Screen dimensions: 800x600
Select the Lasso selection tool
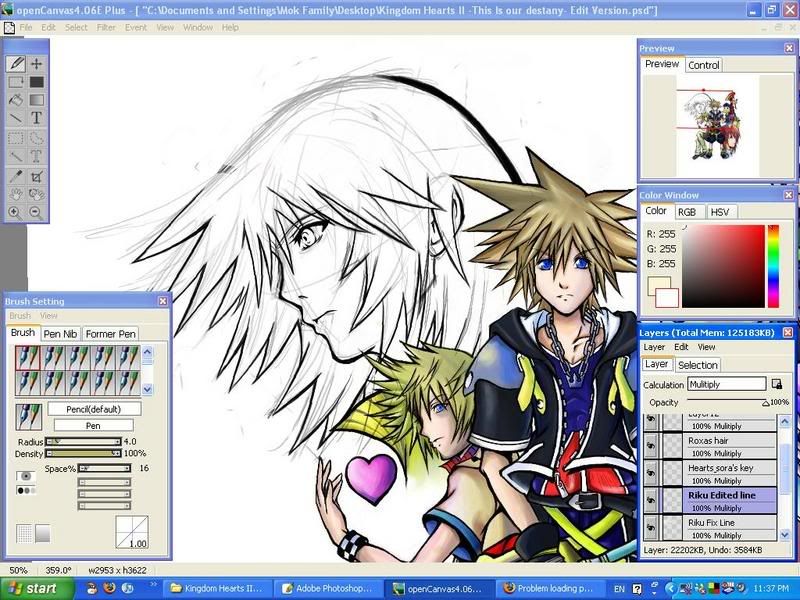36,138
